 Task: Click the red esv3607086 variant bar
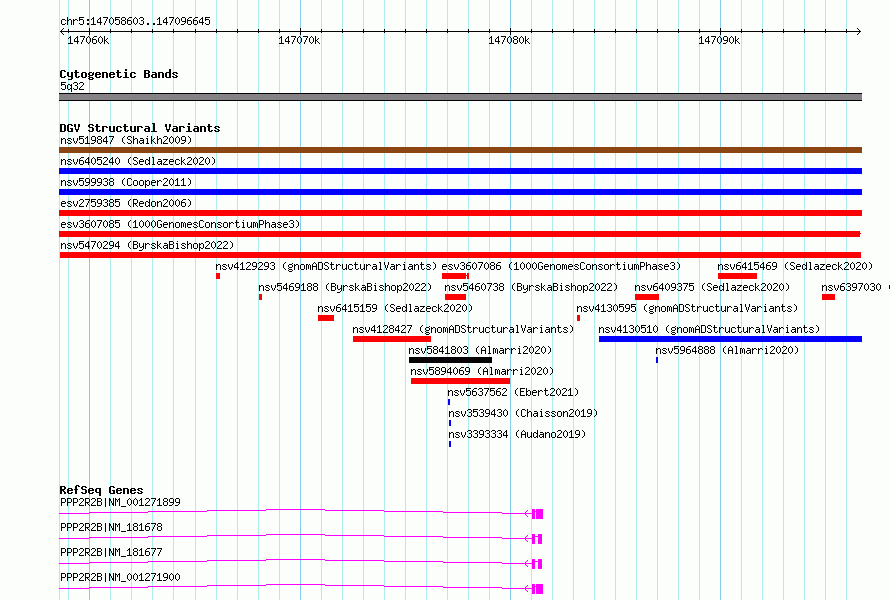click(x=455, y=276)
